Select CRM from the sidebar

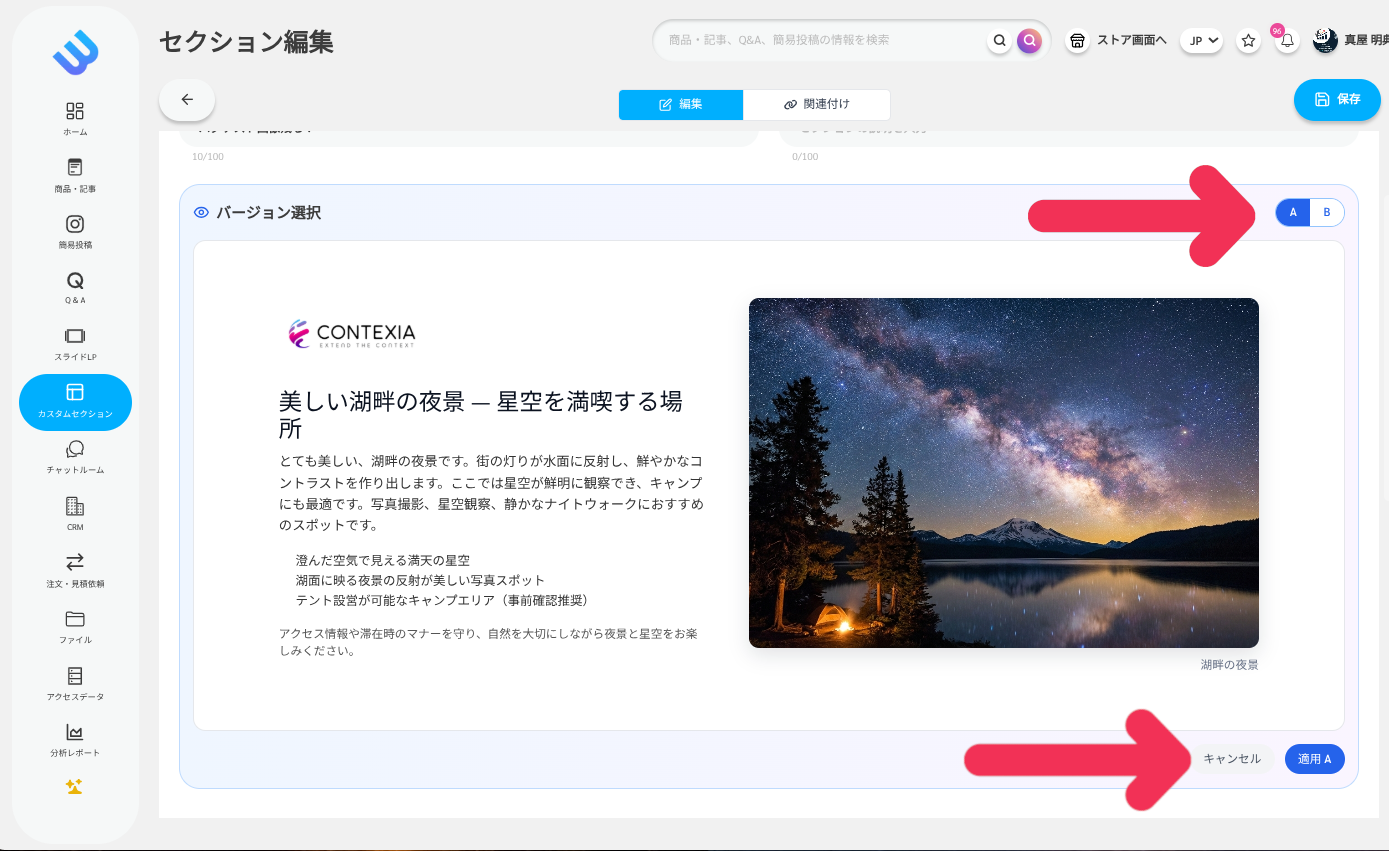tap(75, 514)
